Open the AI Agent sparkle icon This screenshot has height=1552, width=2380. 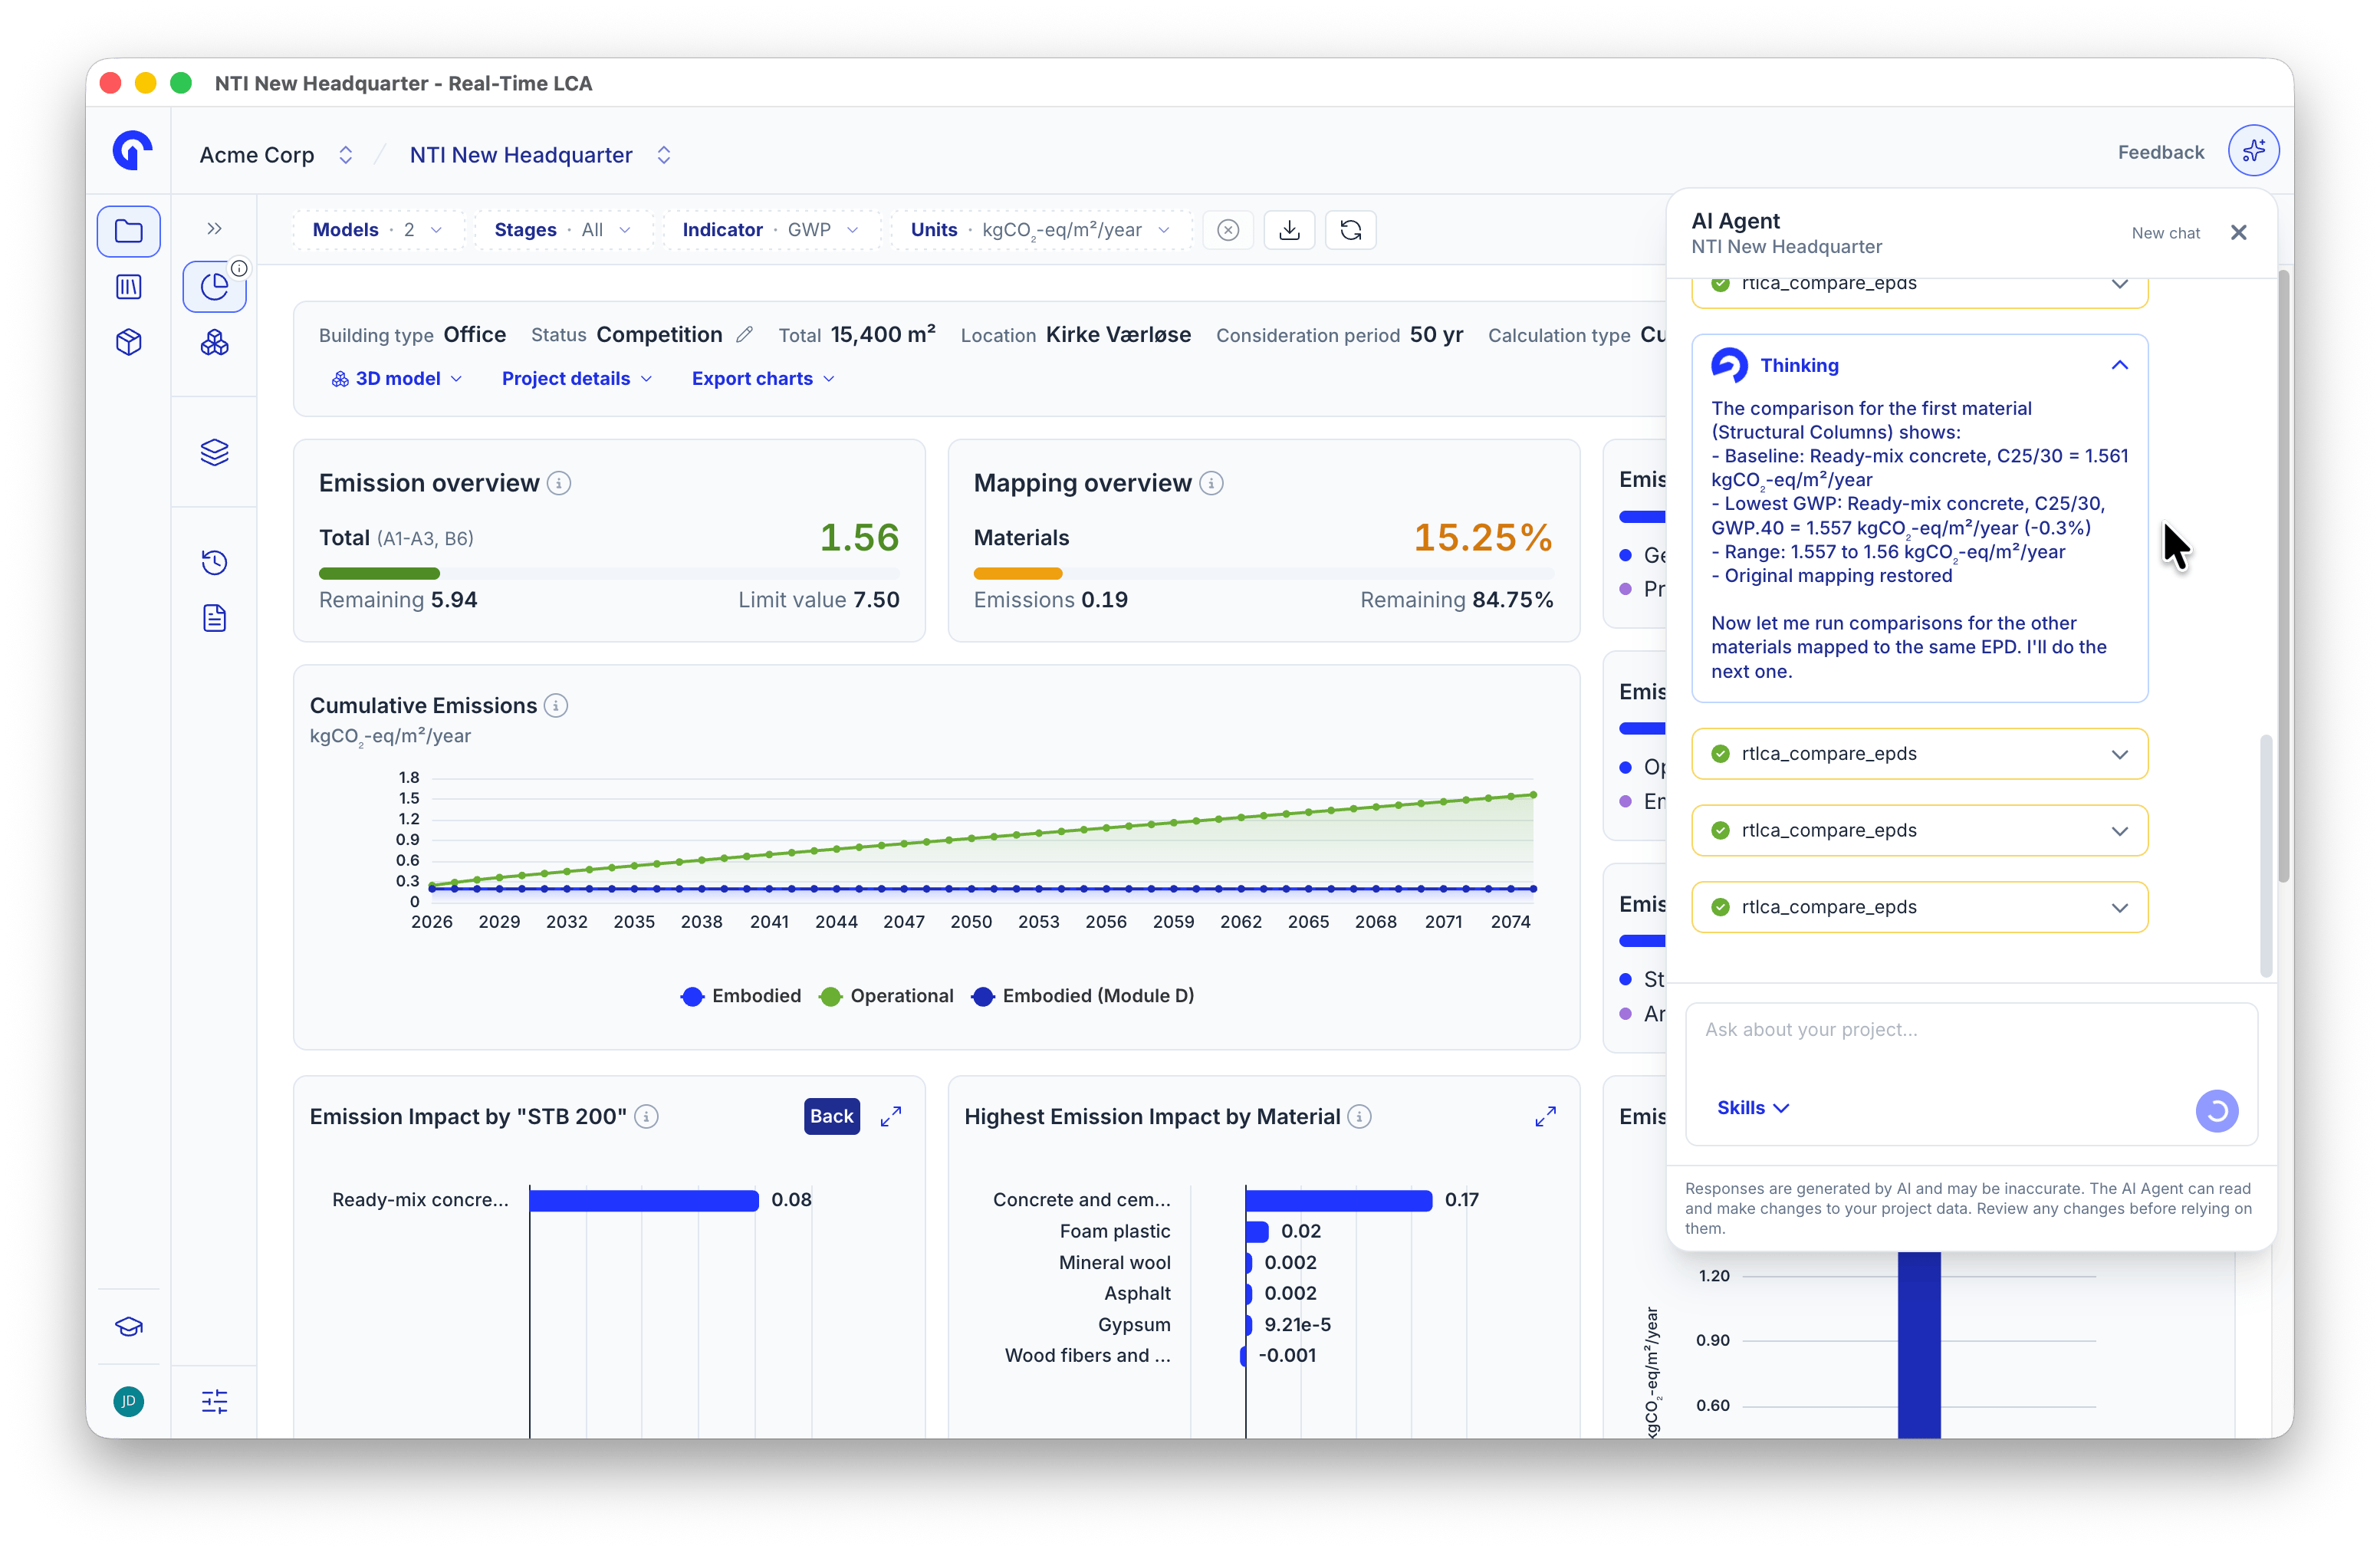tap(2253, 152)
